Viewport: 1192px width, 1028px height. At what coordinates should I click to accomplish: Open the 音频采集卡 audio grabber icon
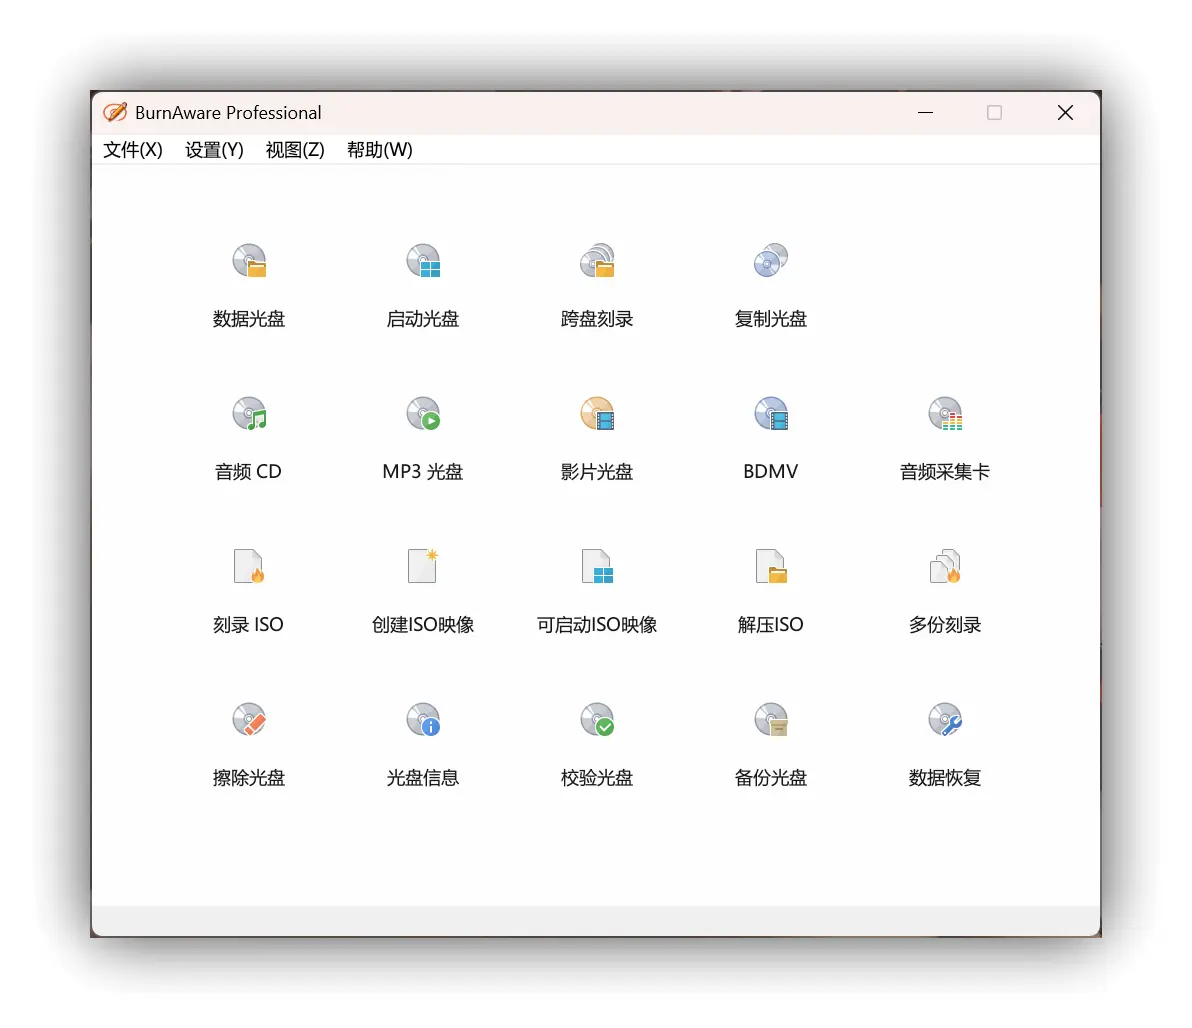(945, 414)
